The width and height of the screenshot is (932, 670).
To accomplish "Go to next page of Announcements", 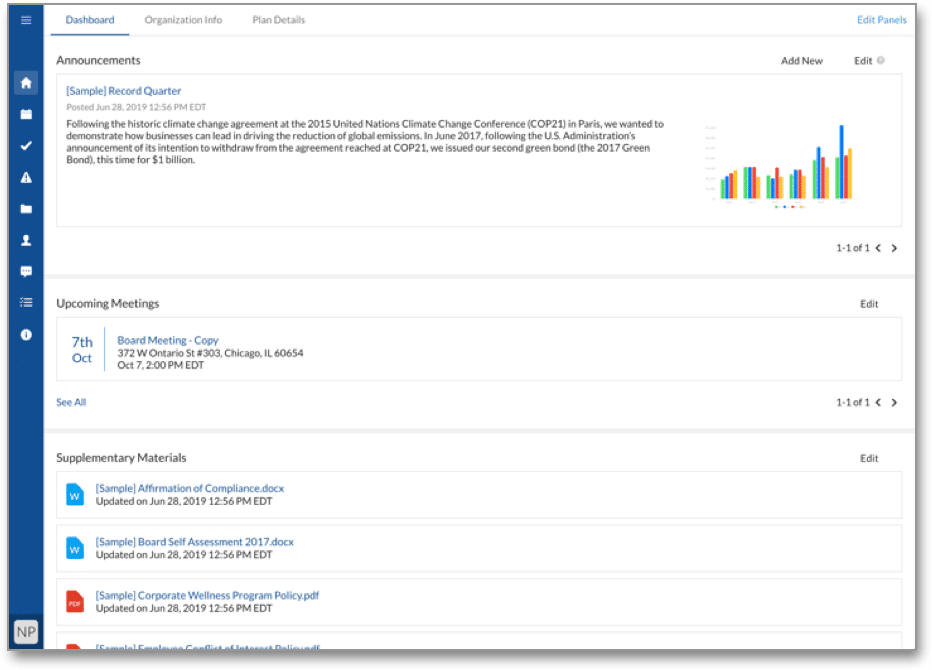I will [894, 248].
